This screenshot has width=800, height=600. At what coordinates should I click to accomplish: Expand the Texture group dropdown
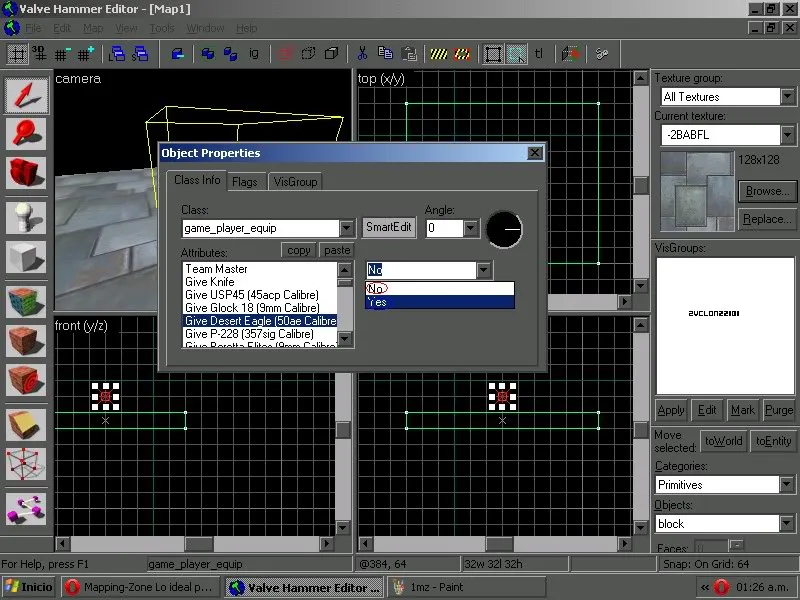pos(789,97)
